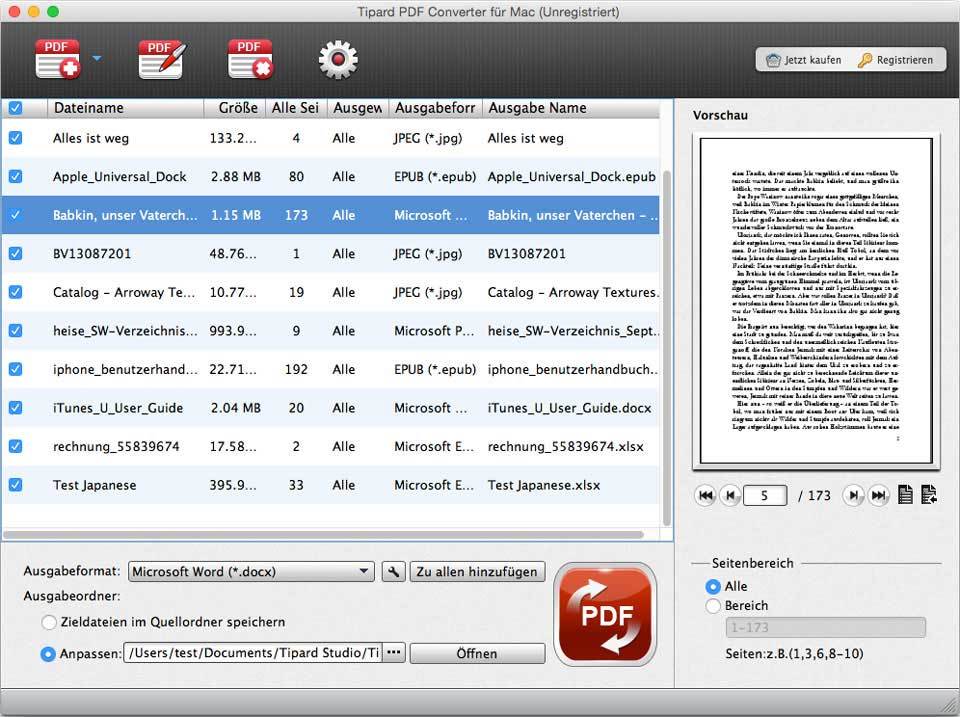Click the big red PDF convert button
Screen dimensions: 960x717
[606, 615]
